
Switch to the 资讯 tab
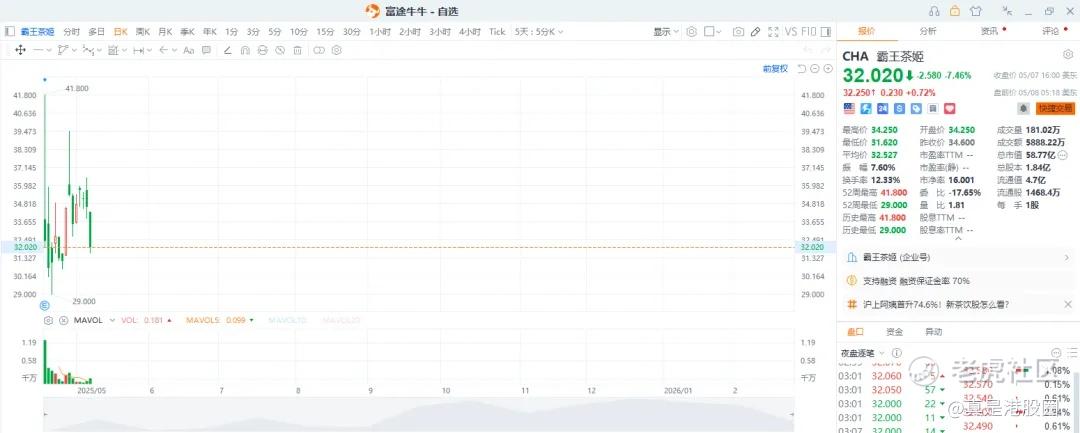989,31
